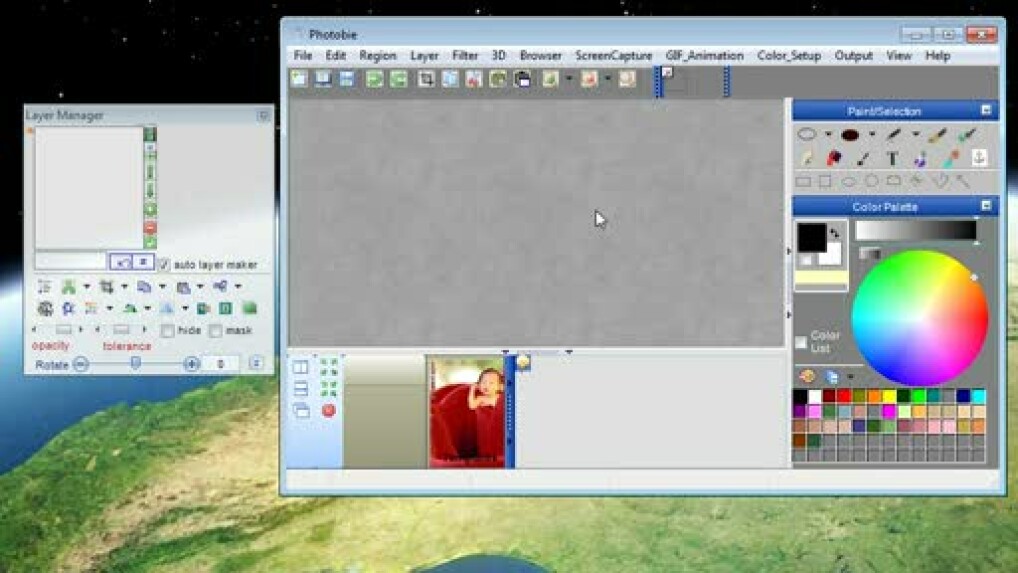Select the Text tool in Paint/Selection
Screen dimensions: 1018x573
892,158
